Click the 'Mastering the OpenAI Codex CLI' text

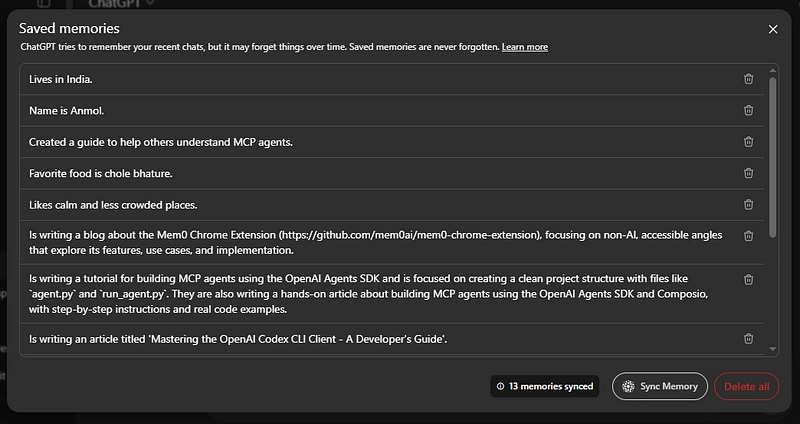coord(238,339)
